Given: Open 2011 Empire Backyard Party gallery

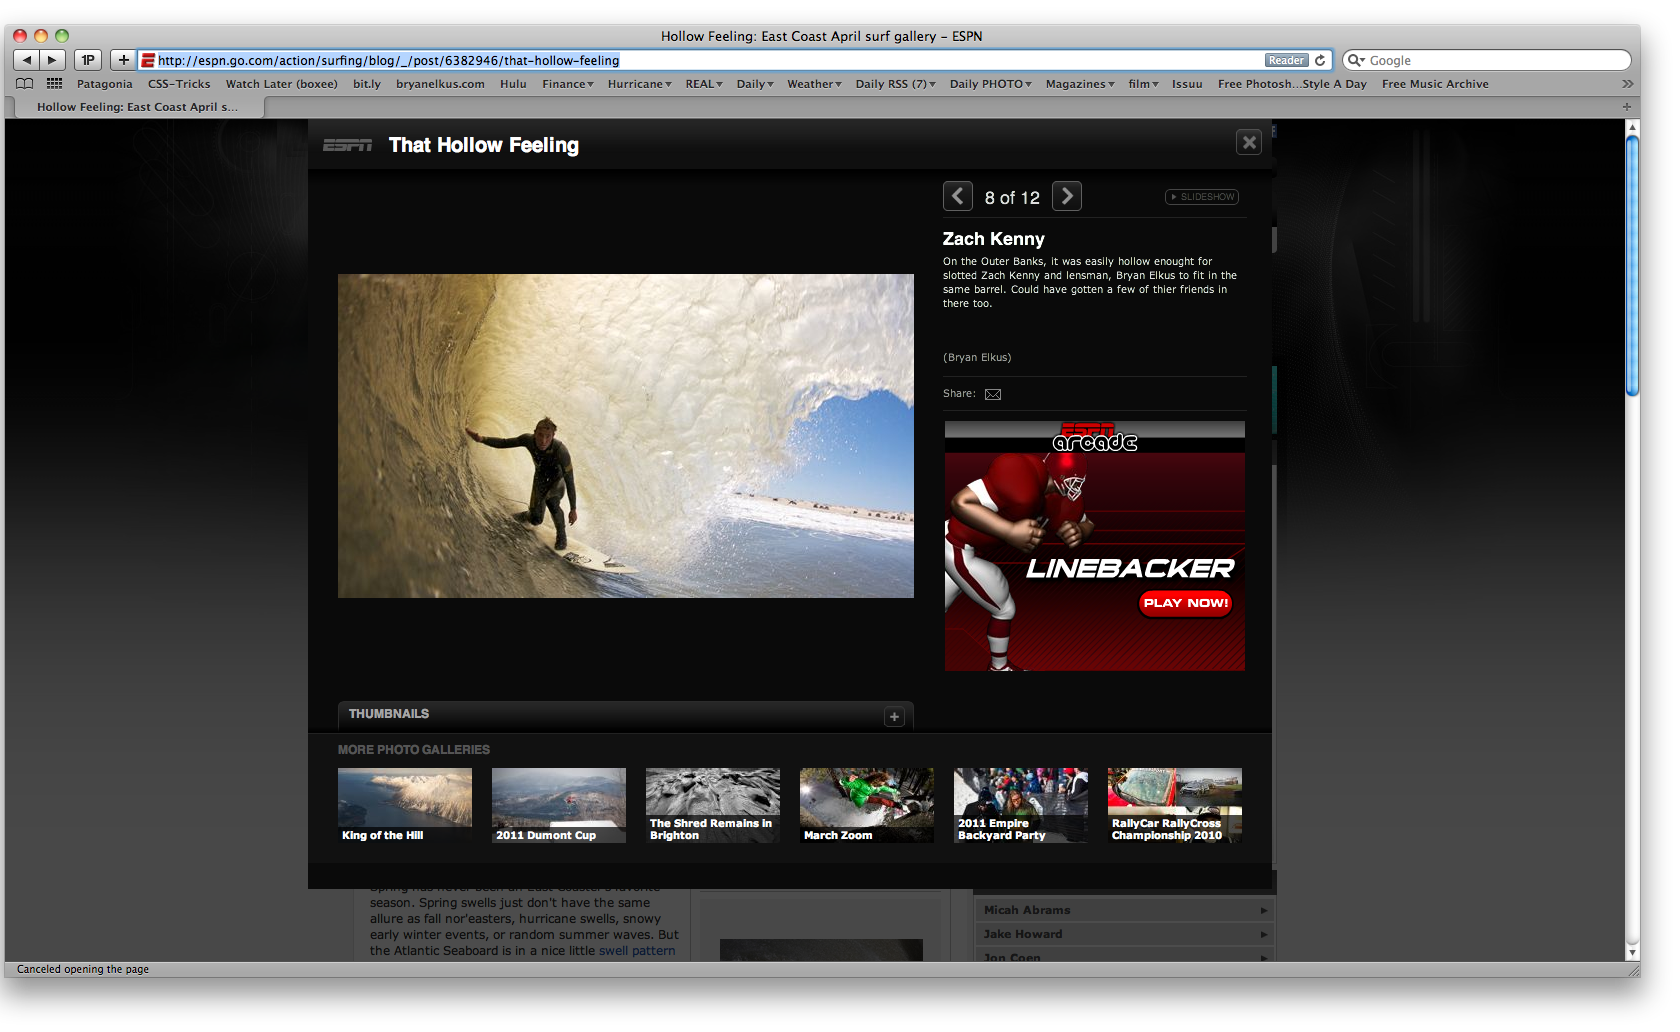Looking at the screenshot, I should (1021, 805).
